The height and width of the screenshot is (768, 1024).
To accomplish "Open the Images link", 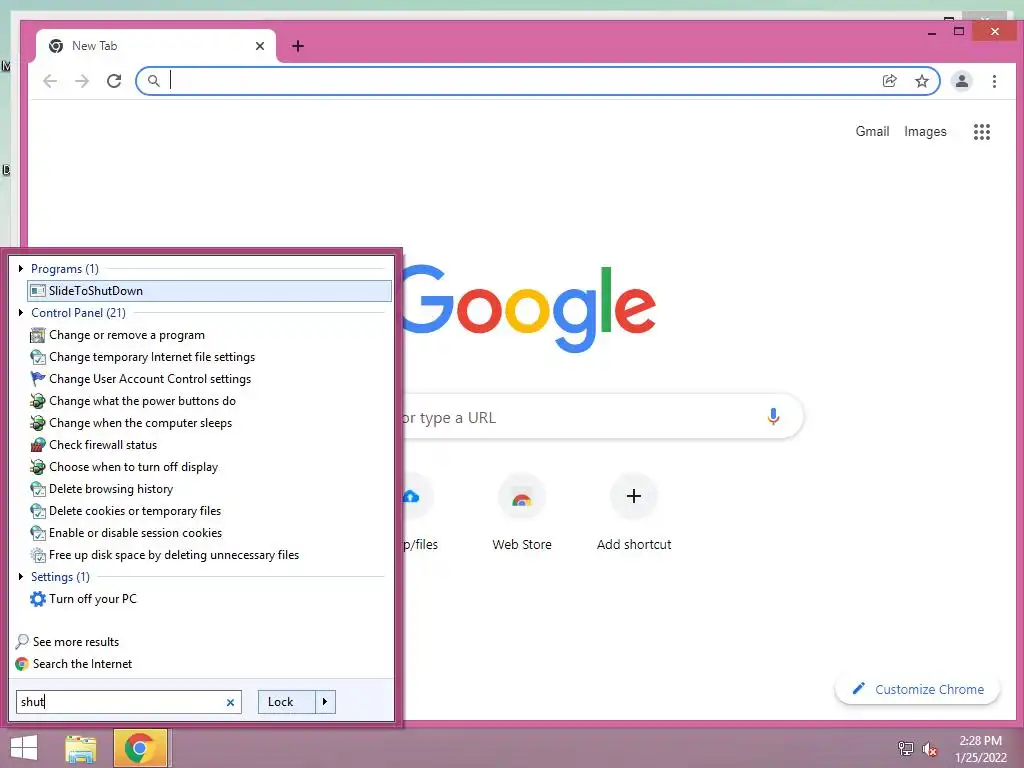I will 925,132.
